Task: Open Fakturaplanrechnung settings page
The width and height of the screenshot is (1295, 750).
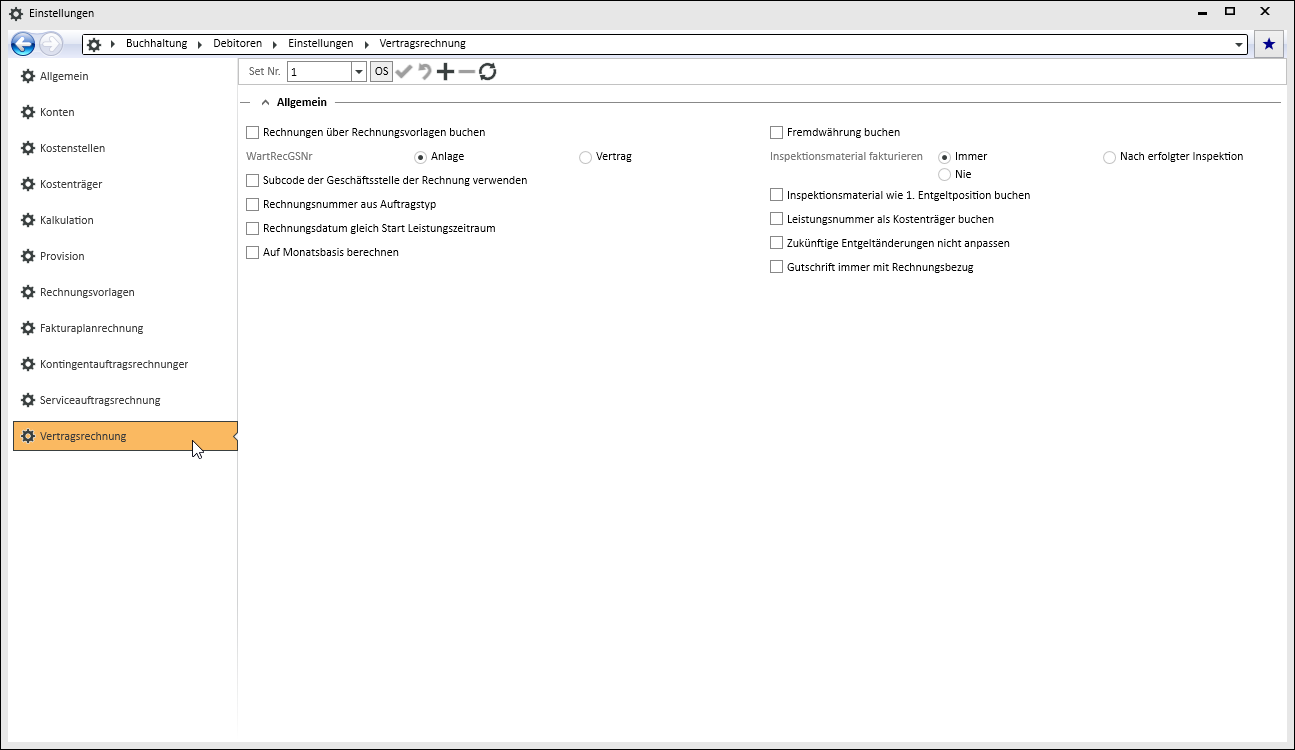Action: [125, 328]
